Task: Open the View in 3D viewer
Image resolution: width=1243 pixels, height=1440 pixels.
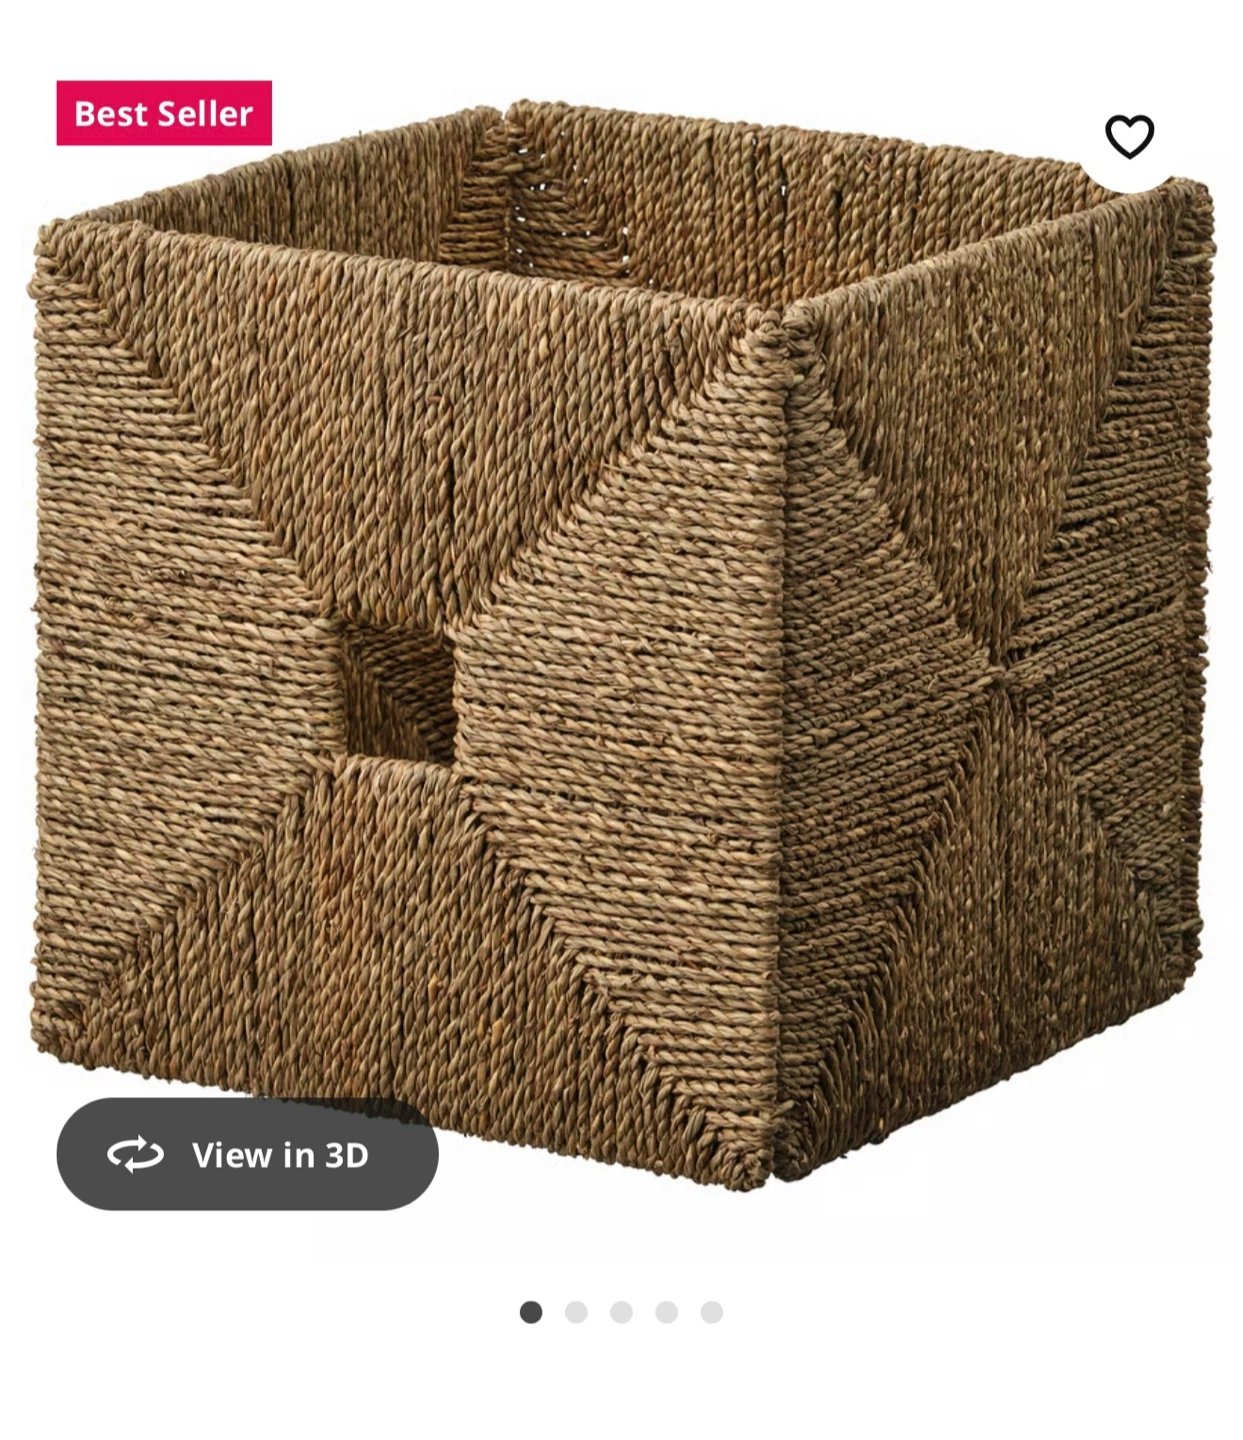Action: tap(247, 1154)
